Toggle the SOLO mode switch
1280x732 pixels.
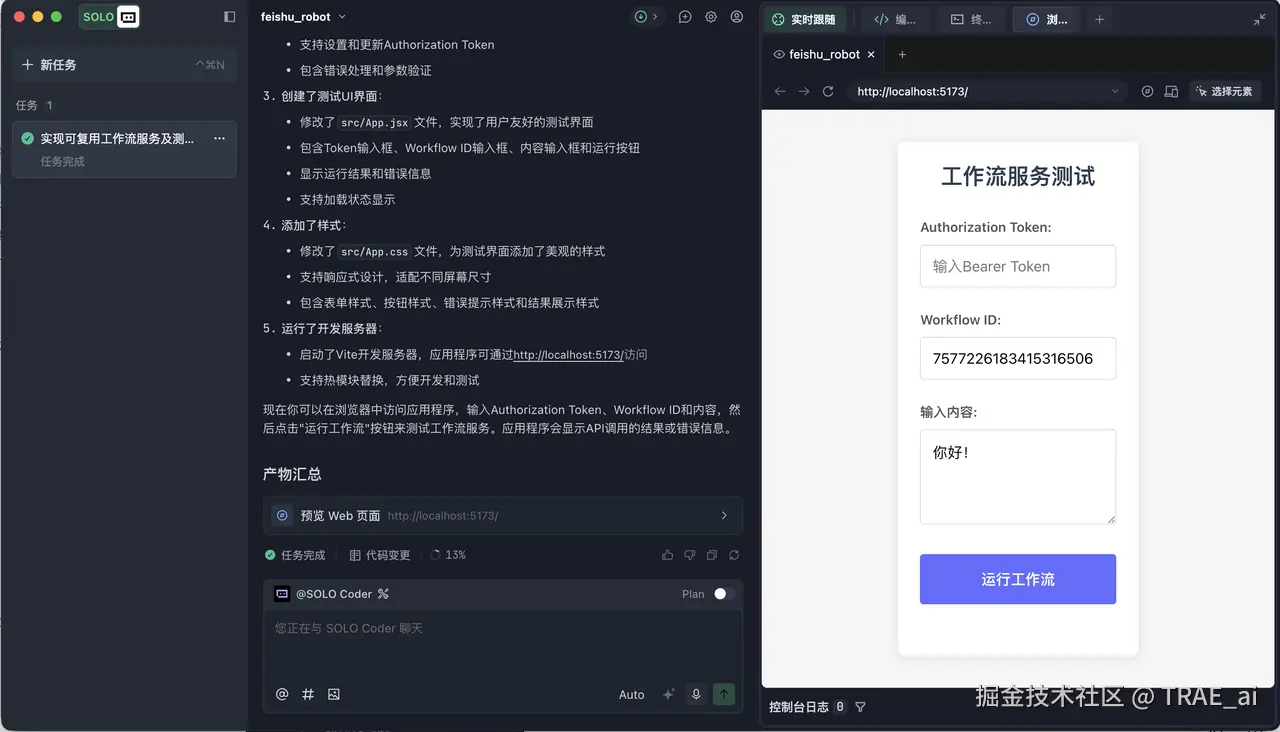coord(109,17)
